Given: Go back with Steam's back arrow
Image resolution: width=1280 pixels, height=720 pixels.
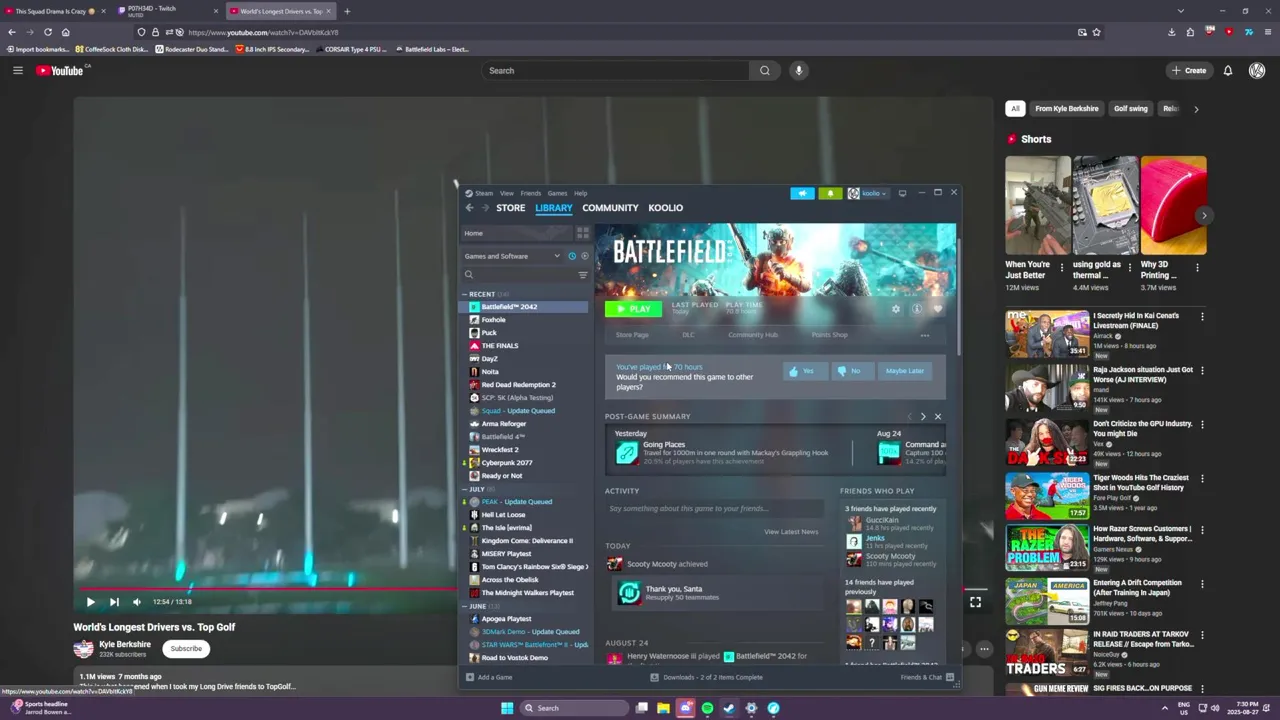Looking at the screenshot, I should point(469,208).
